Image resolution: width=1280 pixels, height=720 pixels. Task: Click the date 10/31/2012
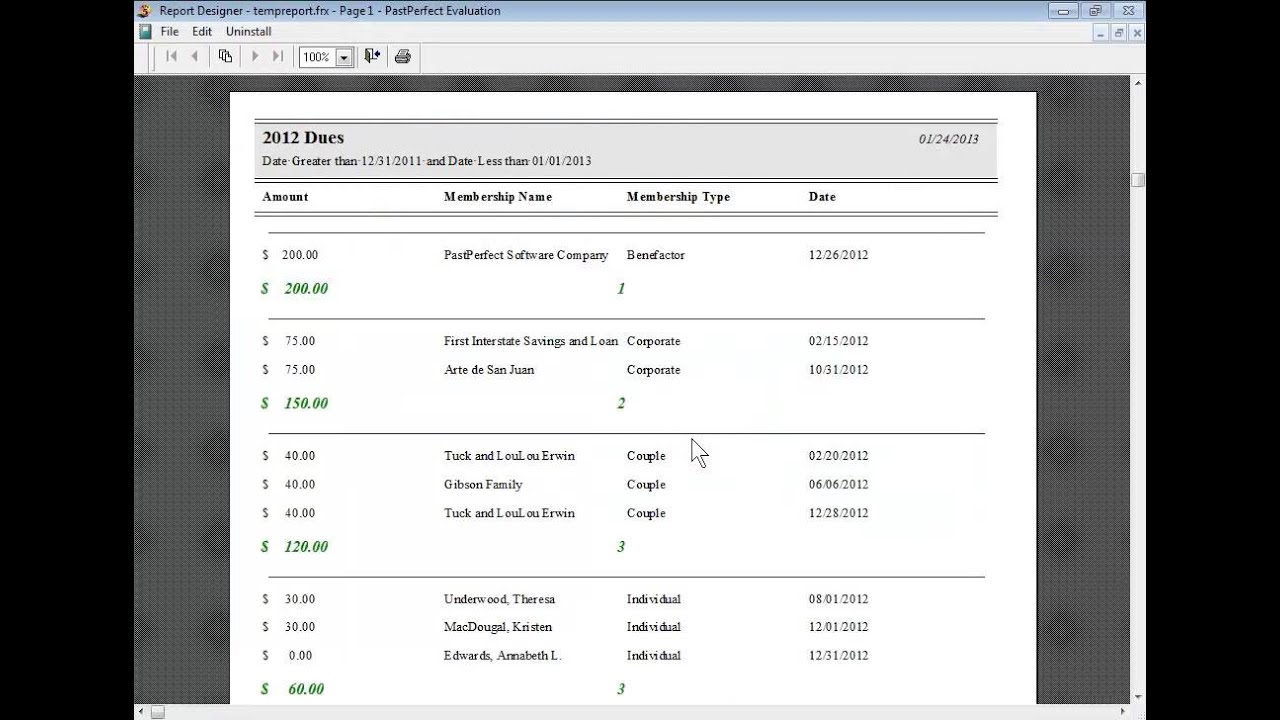838,370
